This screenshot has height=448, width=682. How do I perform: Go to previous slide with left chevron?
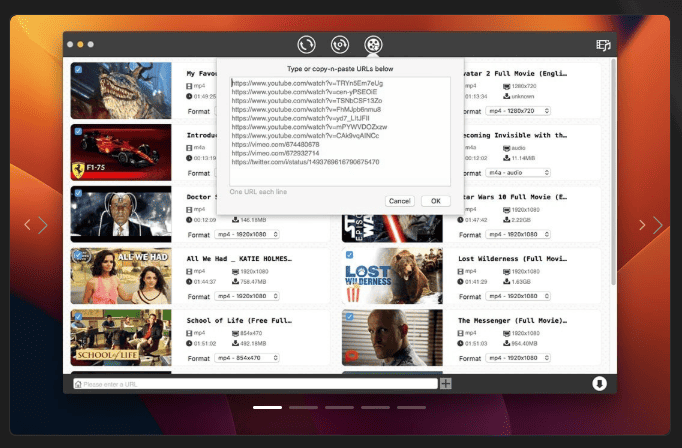click(x=27, y=225)
